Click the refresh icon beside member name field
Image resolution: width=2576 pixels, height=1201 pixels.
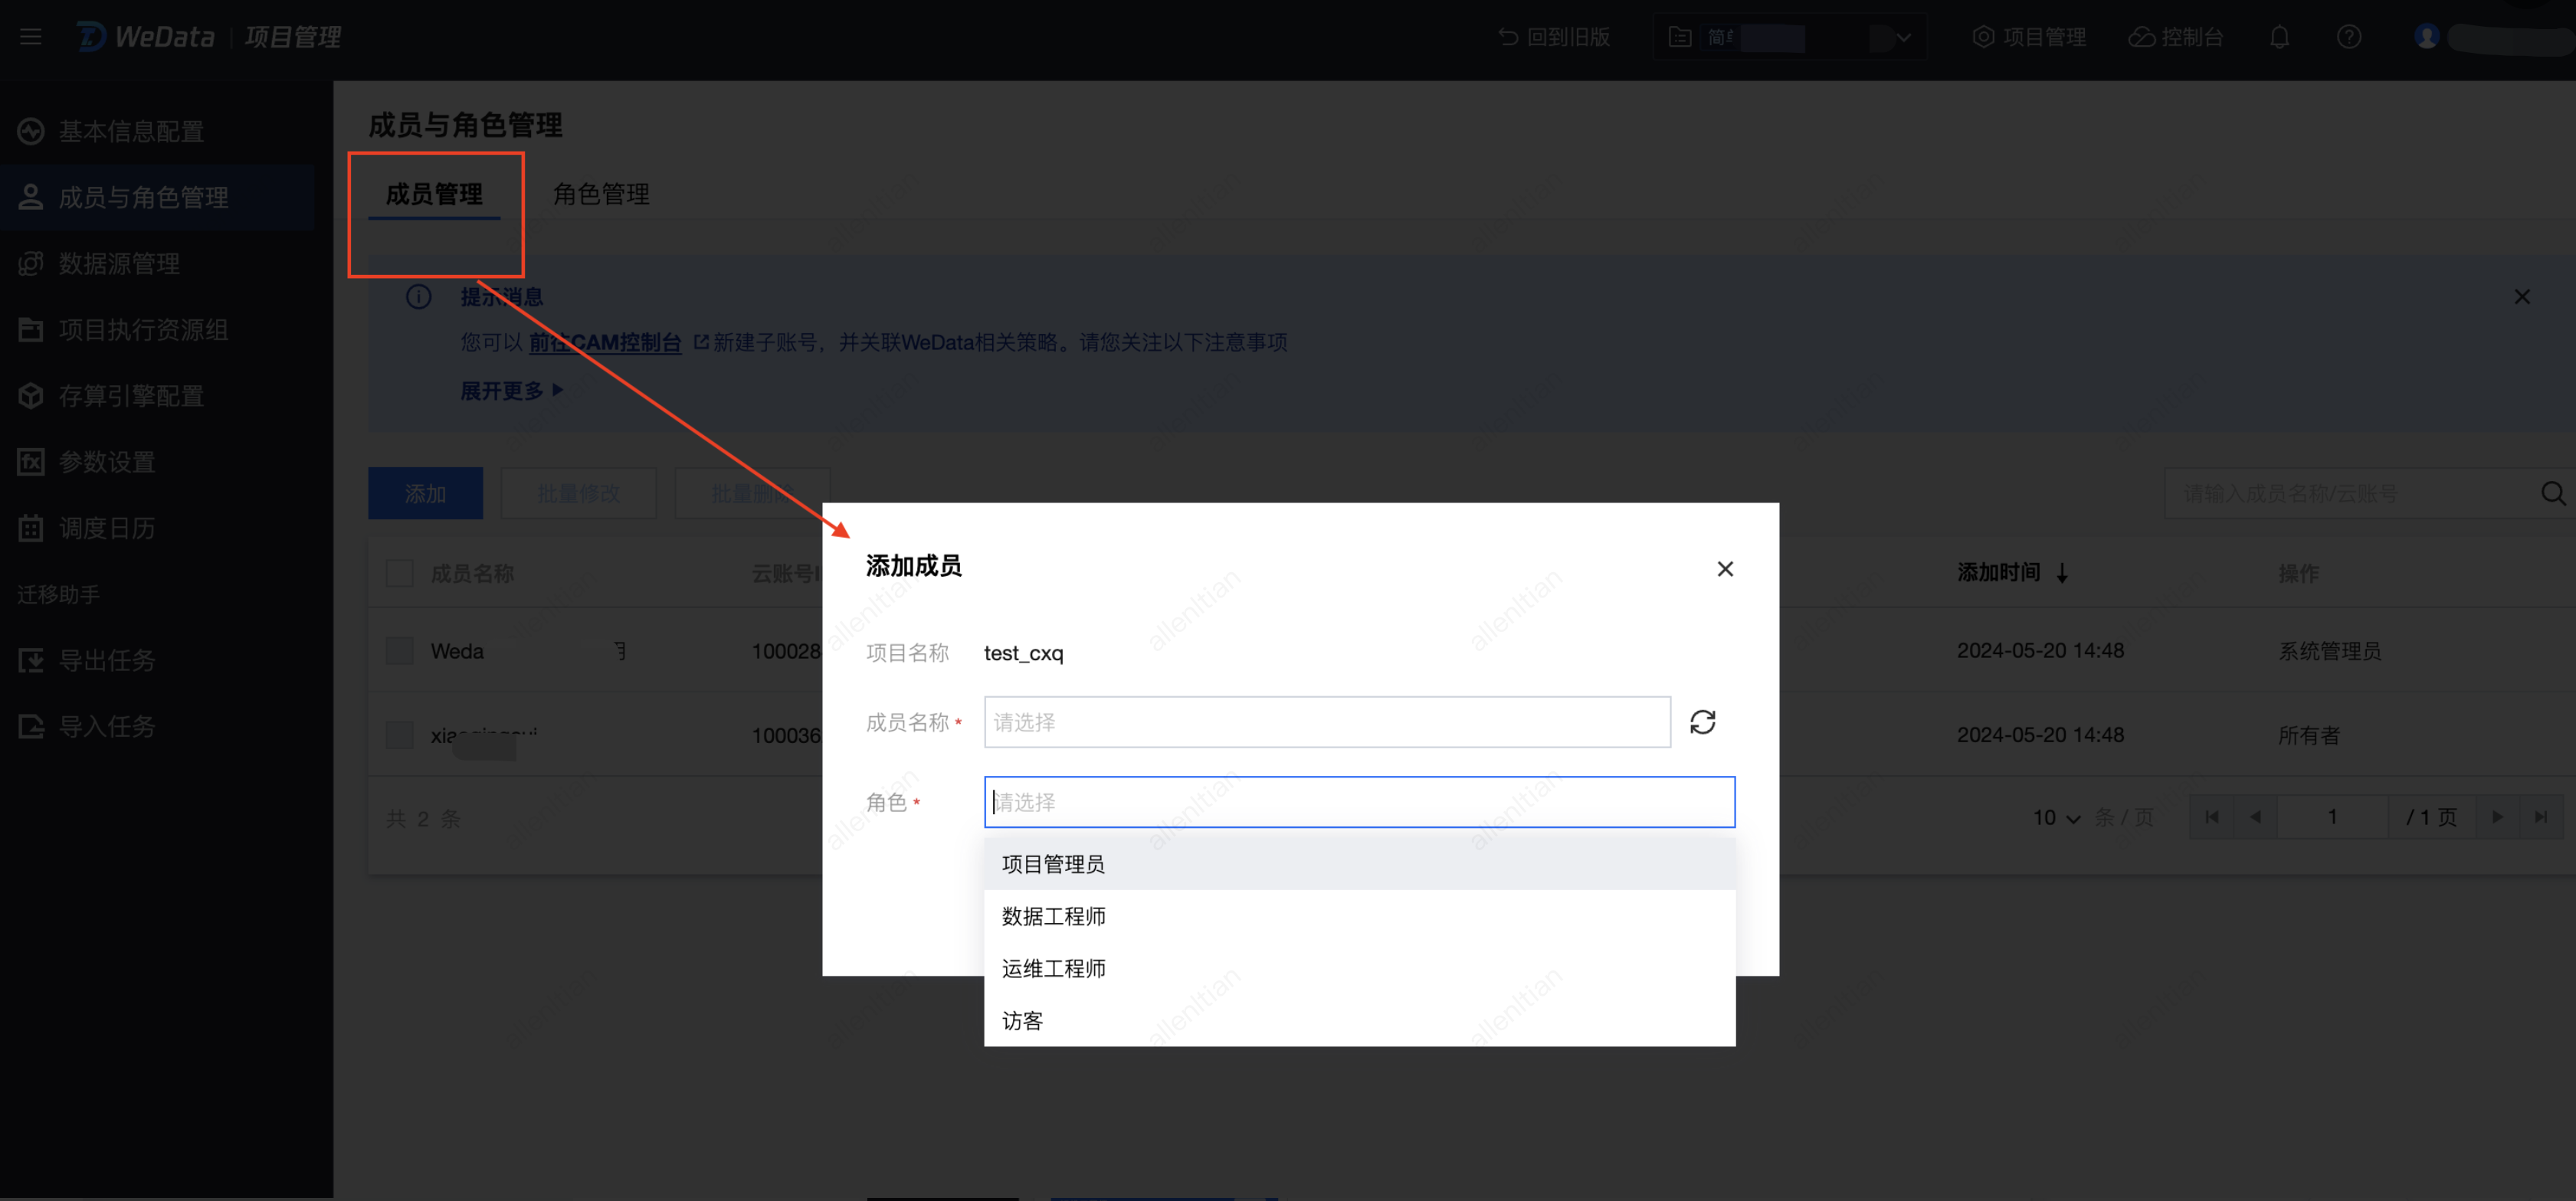(x=1702, y=722)
